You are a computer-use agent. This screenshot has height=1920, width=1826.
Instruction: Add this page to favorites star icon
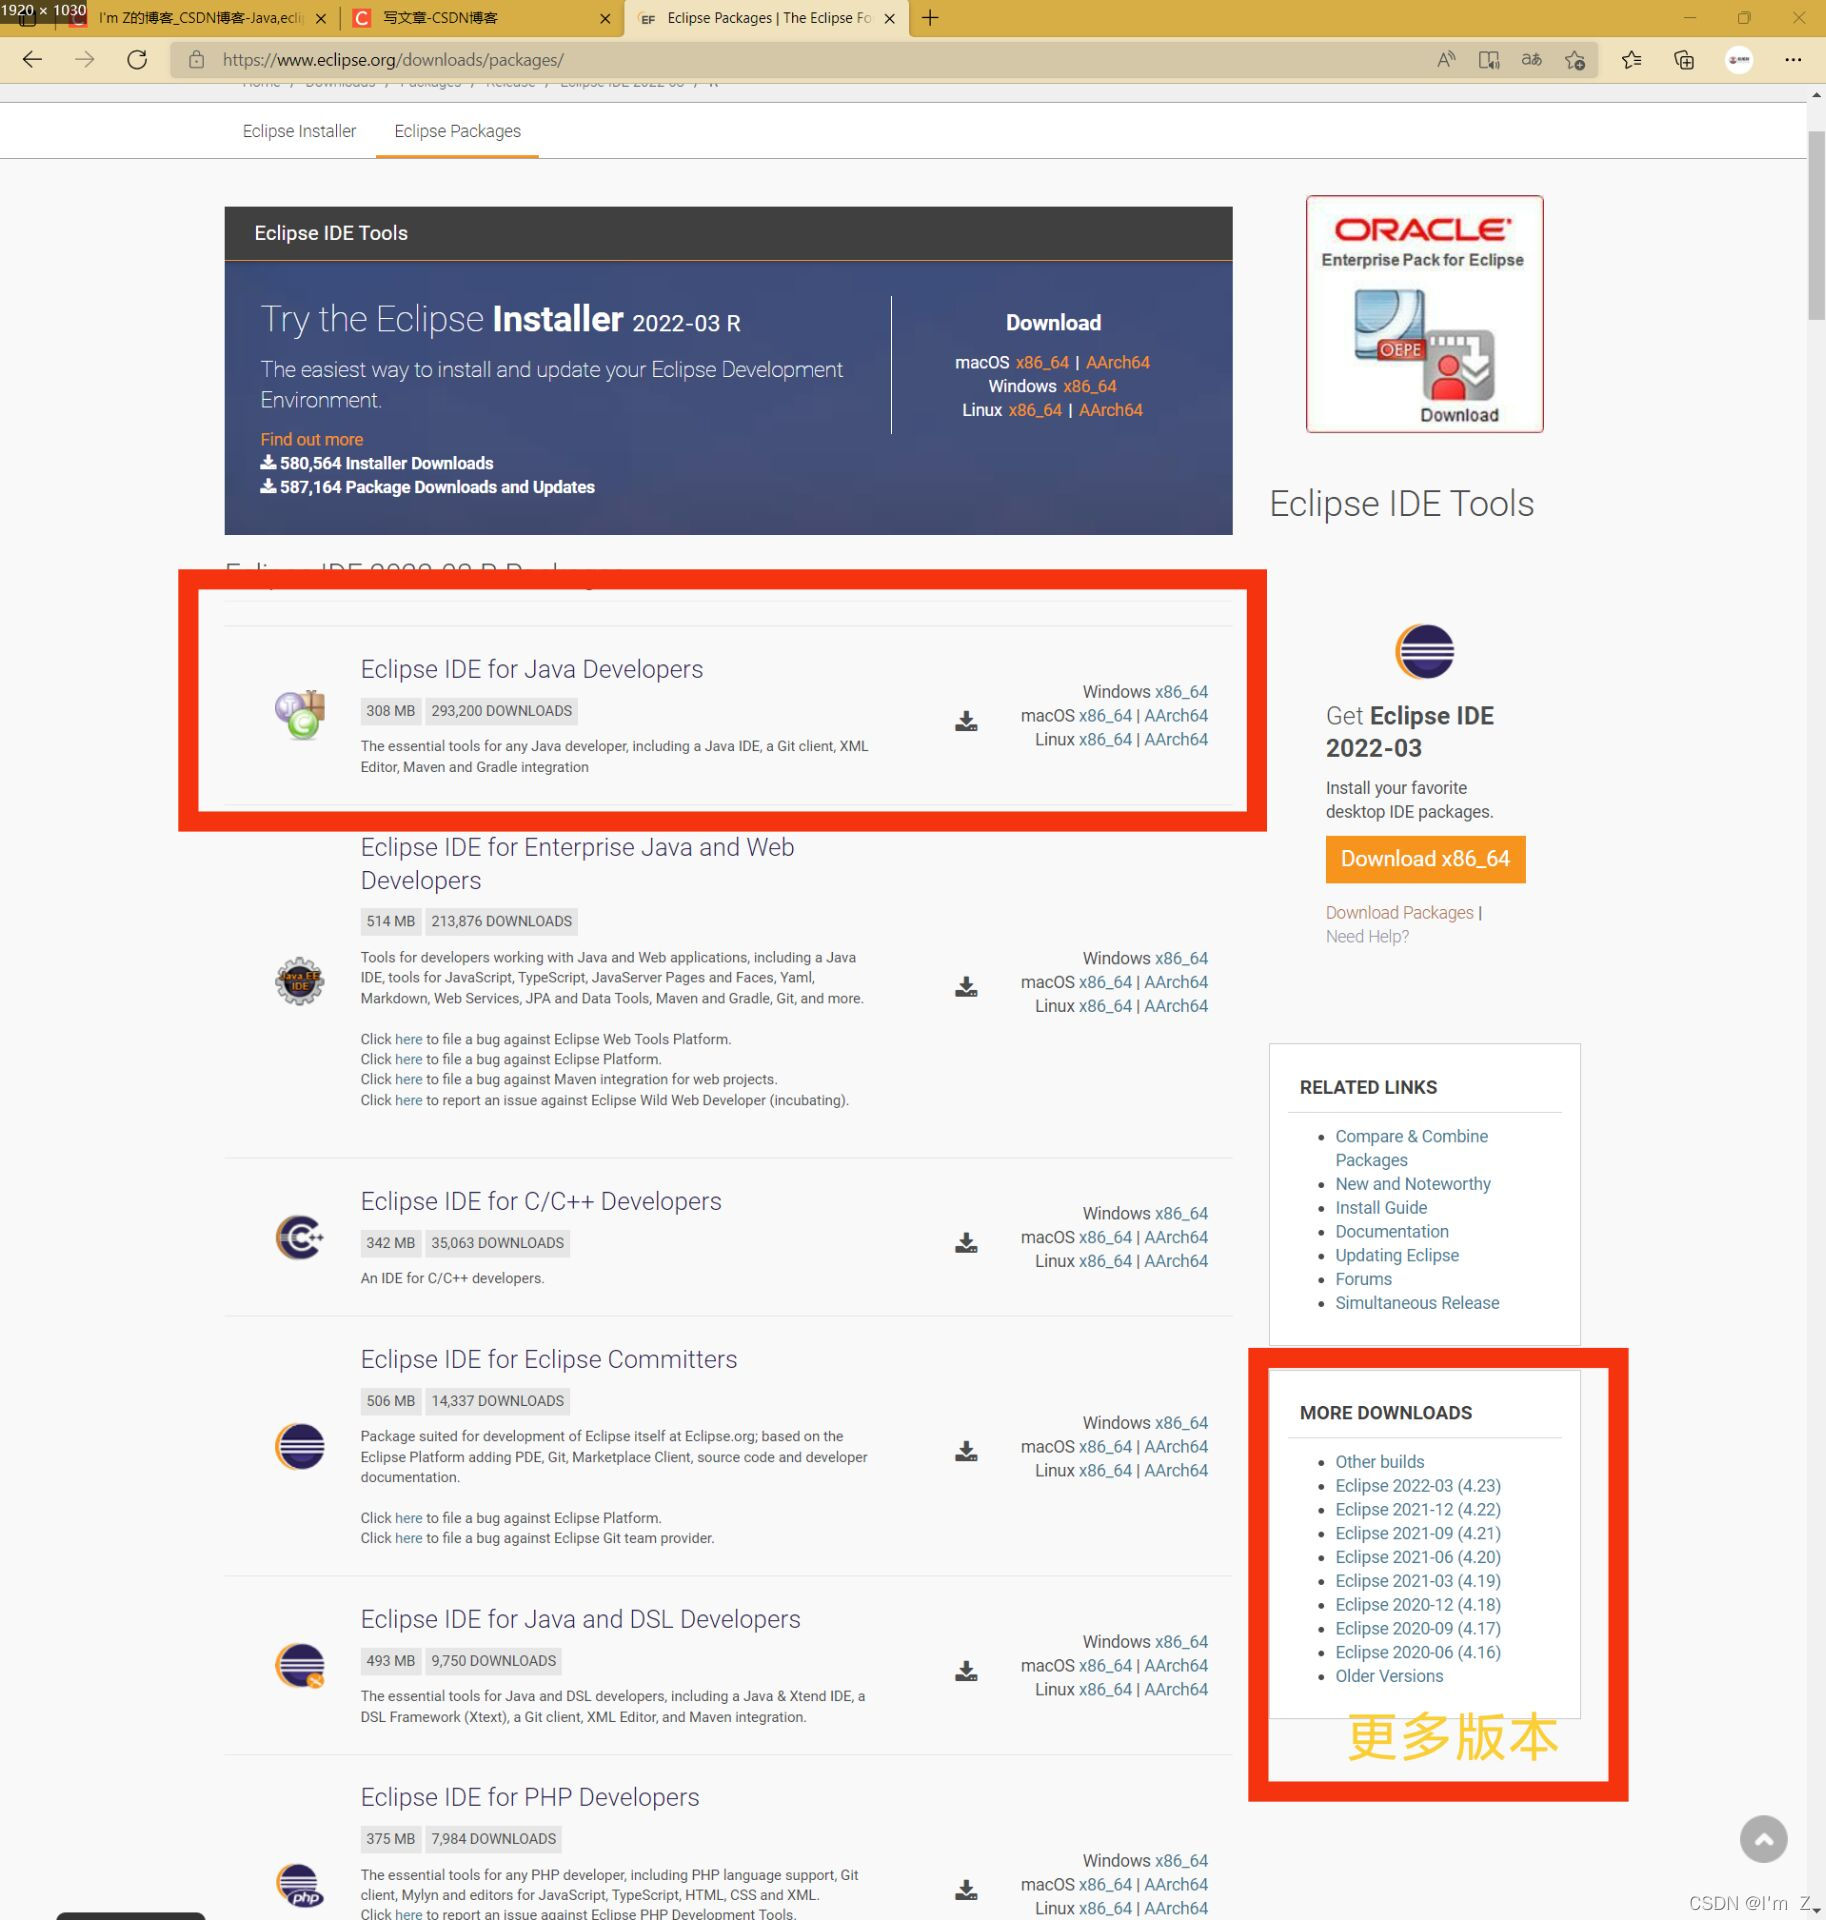(x=1575, y=60)
